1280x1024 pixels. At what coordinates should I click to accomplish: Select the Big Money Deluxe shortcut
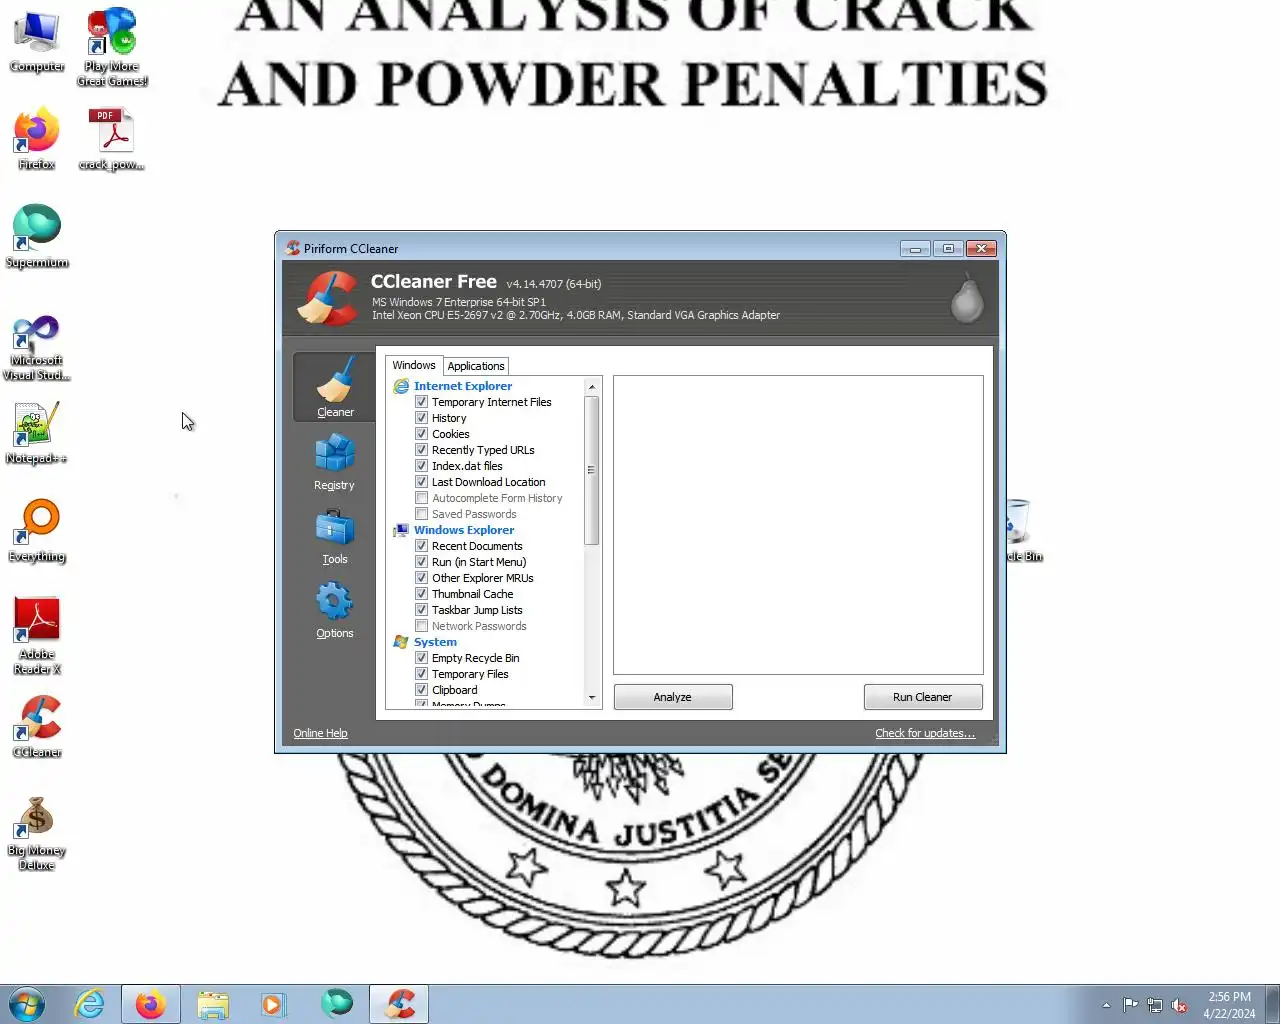37,834
